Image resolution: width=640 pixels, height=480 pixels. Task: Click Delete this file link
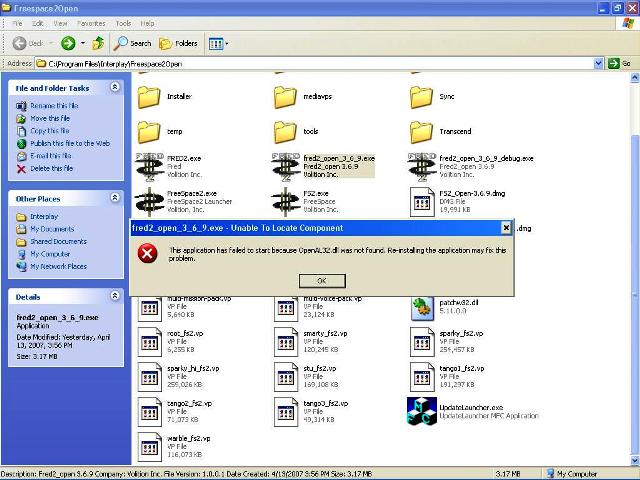(51, 169)
